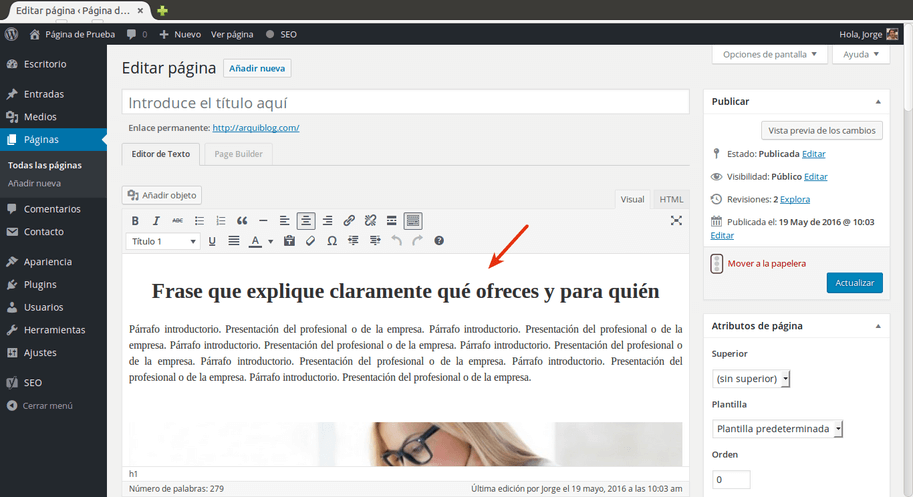Viewport: 913px width, 497px height.
Task: Apply strikethrough formatting
Action: [178, 221]
